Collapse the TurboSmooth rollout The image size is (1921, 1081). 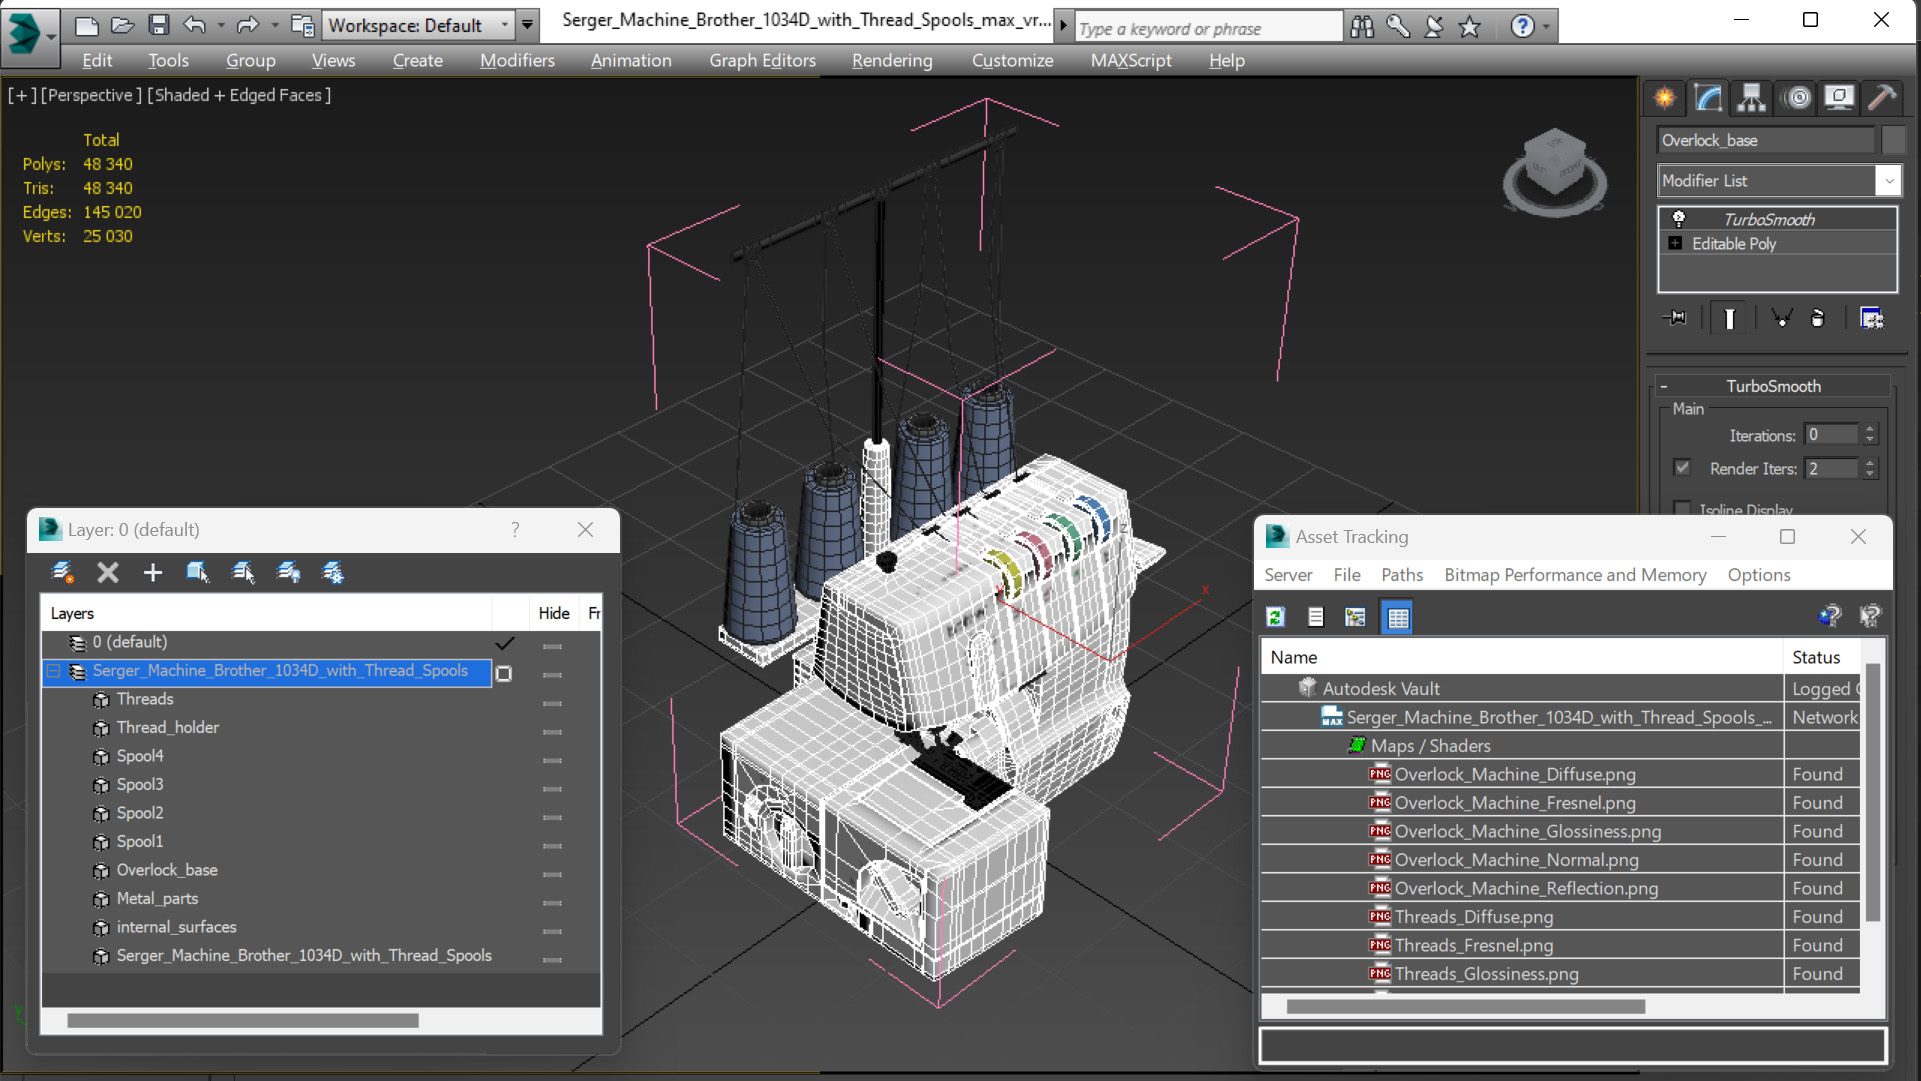(x=1664, y=386)
